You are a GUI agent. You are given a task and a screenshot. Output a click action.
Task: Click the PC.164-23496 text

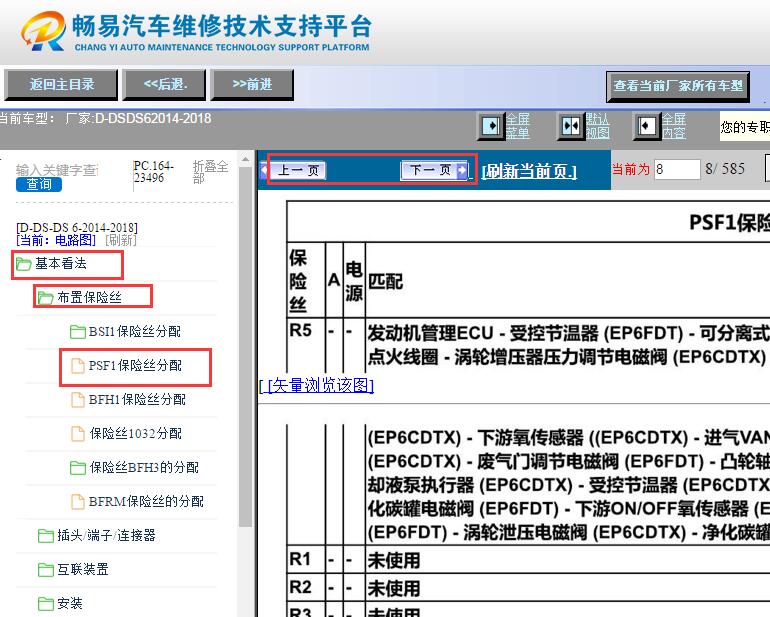point(153,172)
